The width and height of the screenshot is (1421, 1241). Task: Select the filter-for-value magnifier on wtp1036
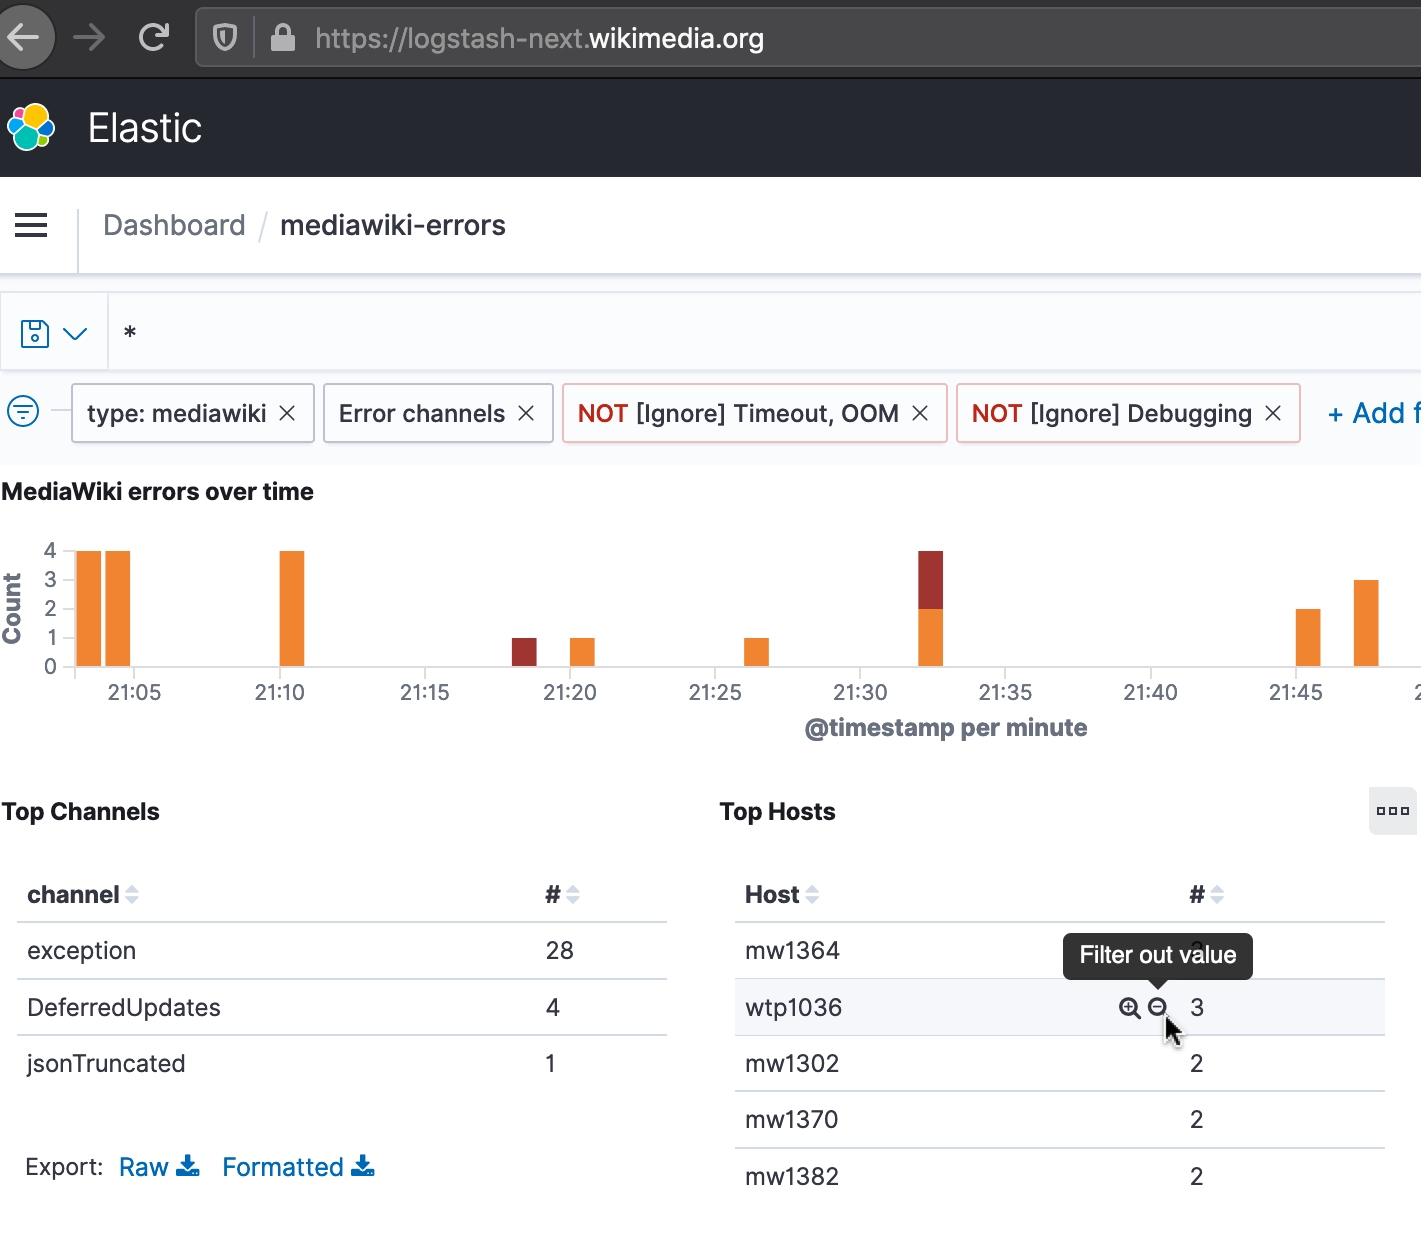pyautogui.click(x=1129, y=1008)
